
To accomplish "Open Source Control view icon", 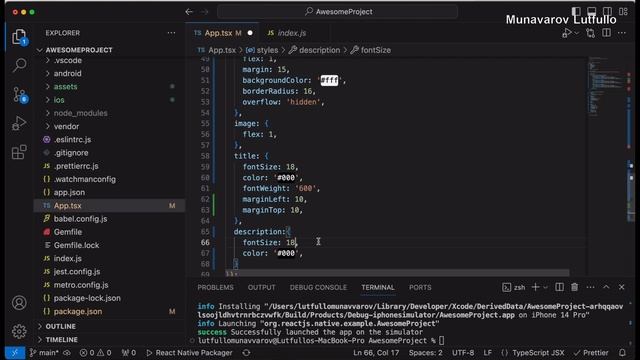I will click(19, 95).
